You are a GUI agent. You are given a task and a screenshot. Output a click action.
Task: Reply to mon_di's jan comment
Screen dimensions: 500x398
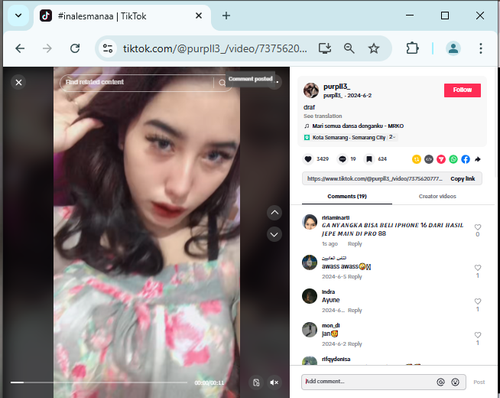[355, 344]
